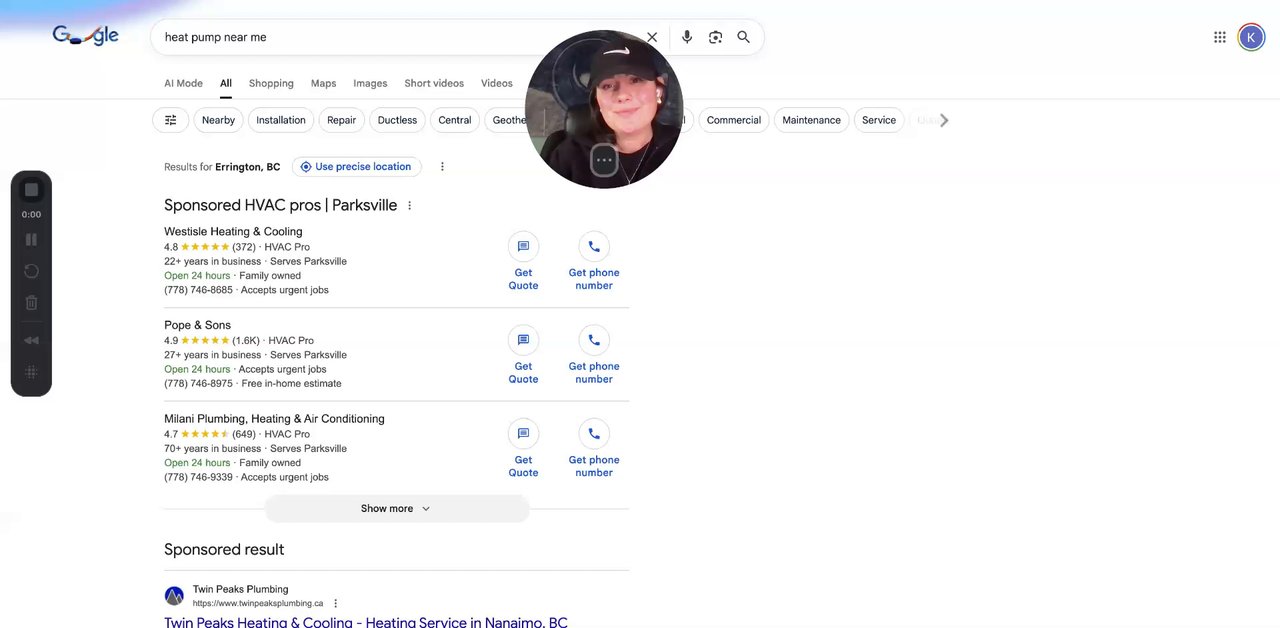Open the Shopping tab

[271, 84]
